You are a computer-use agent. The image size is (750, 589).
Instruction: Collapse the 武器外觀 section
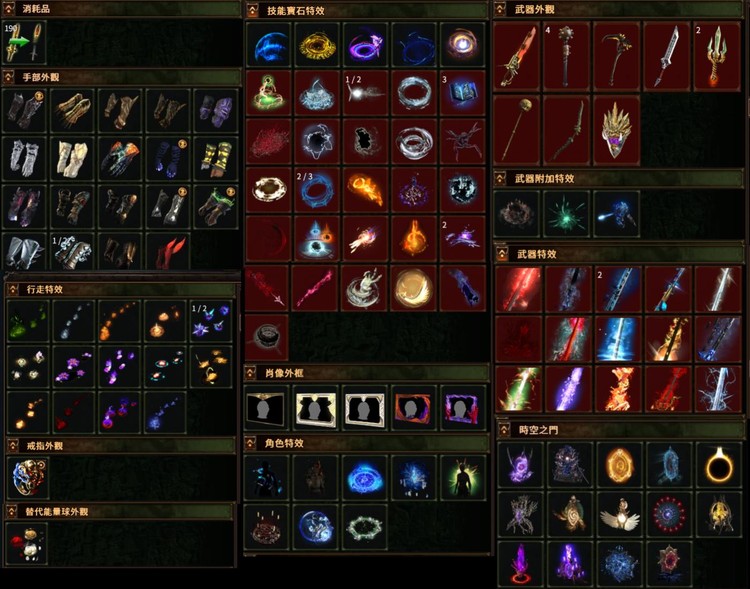point(500,9)
